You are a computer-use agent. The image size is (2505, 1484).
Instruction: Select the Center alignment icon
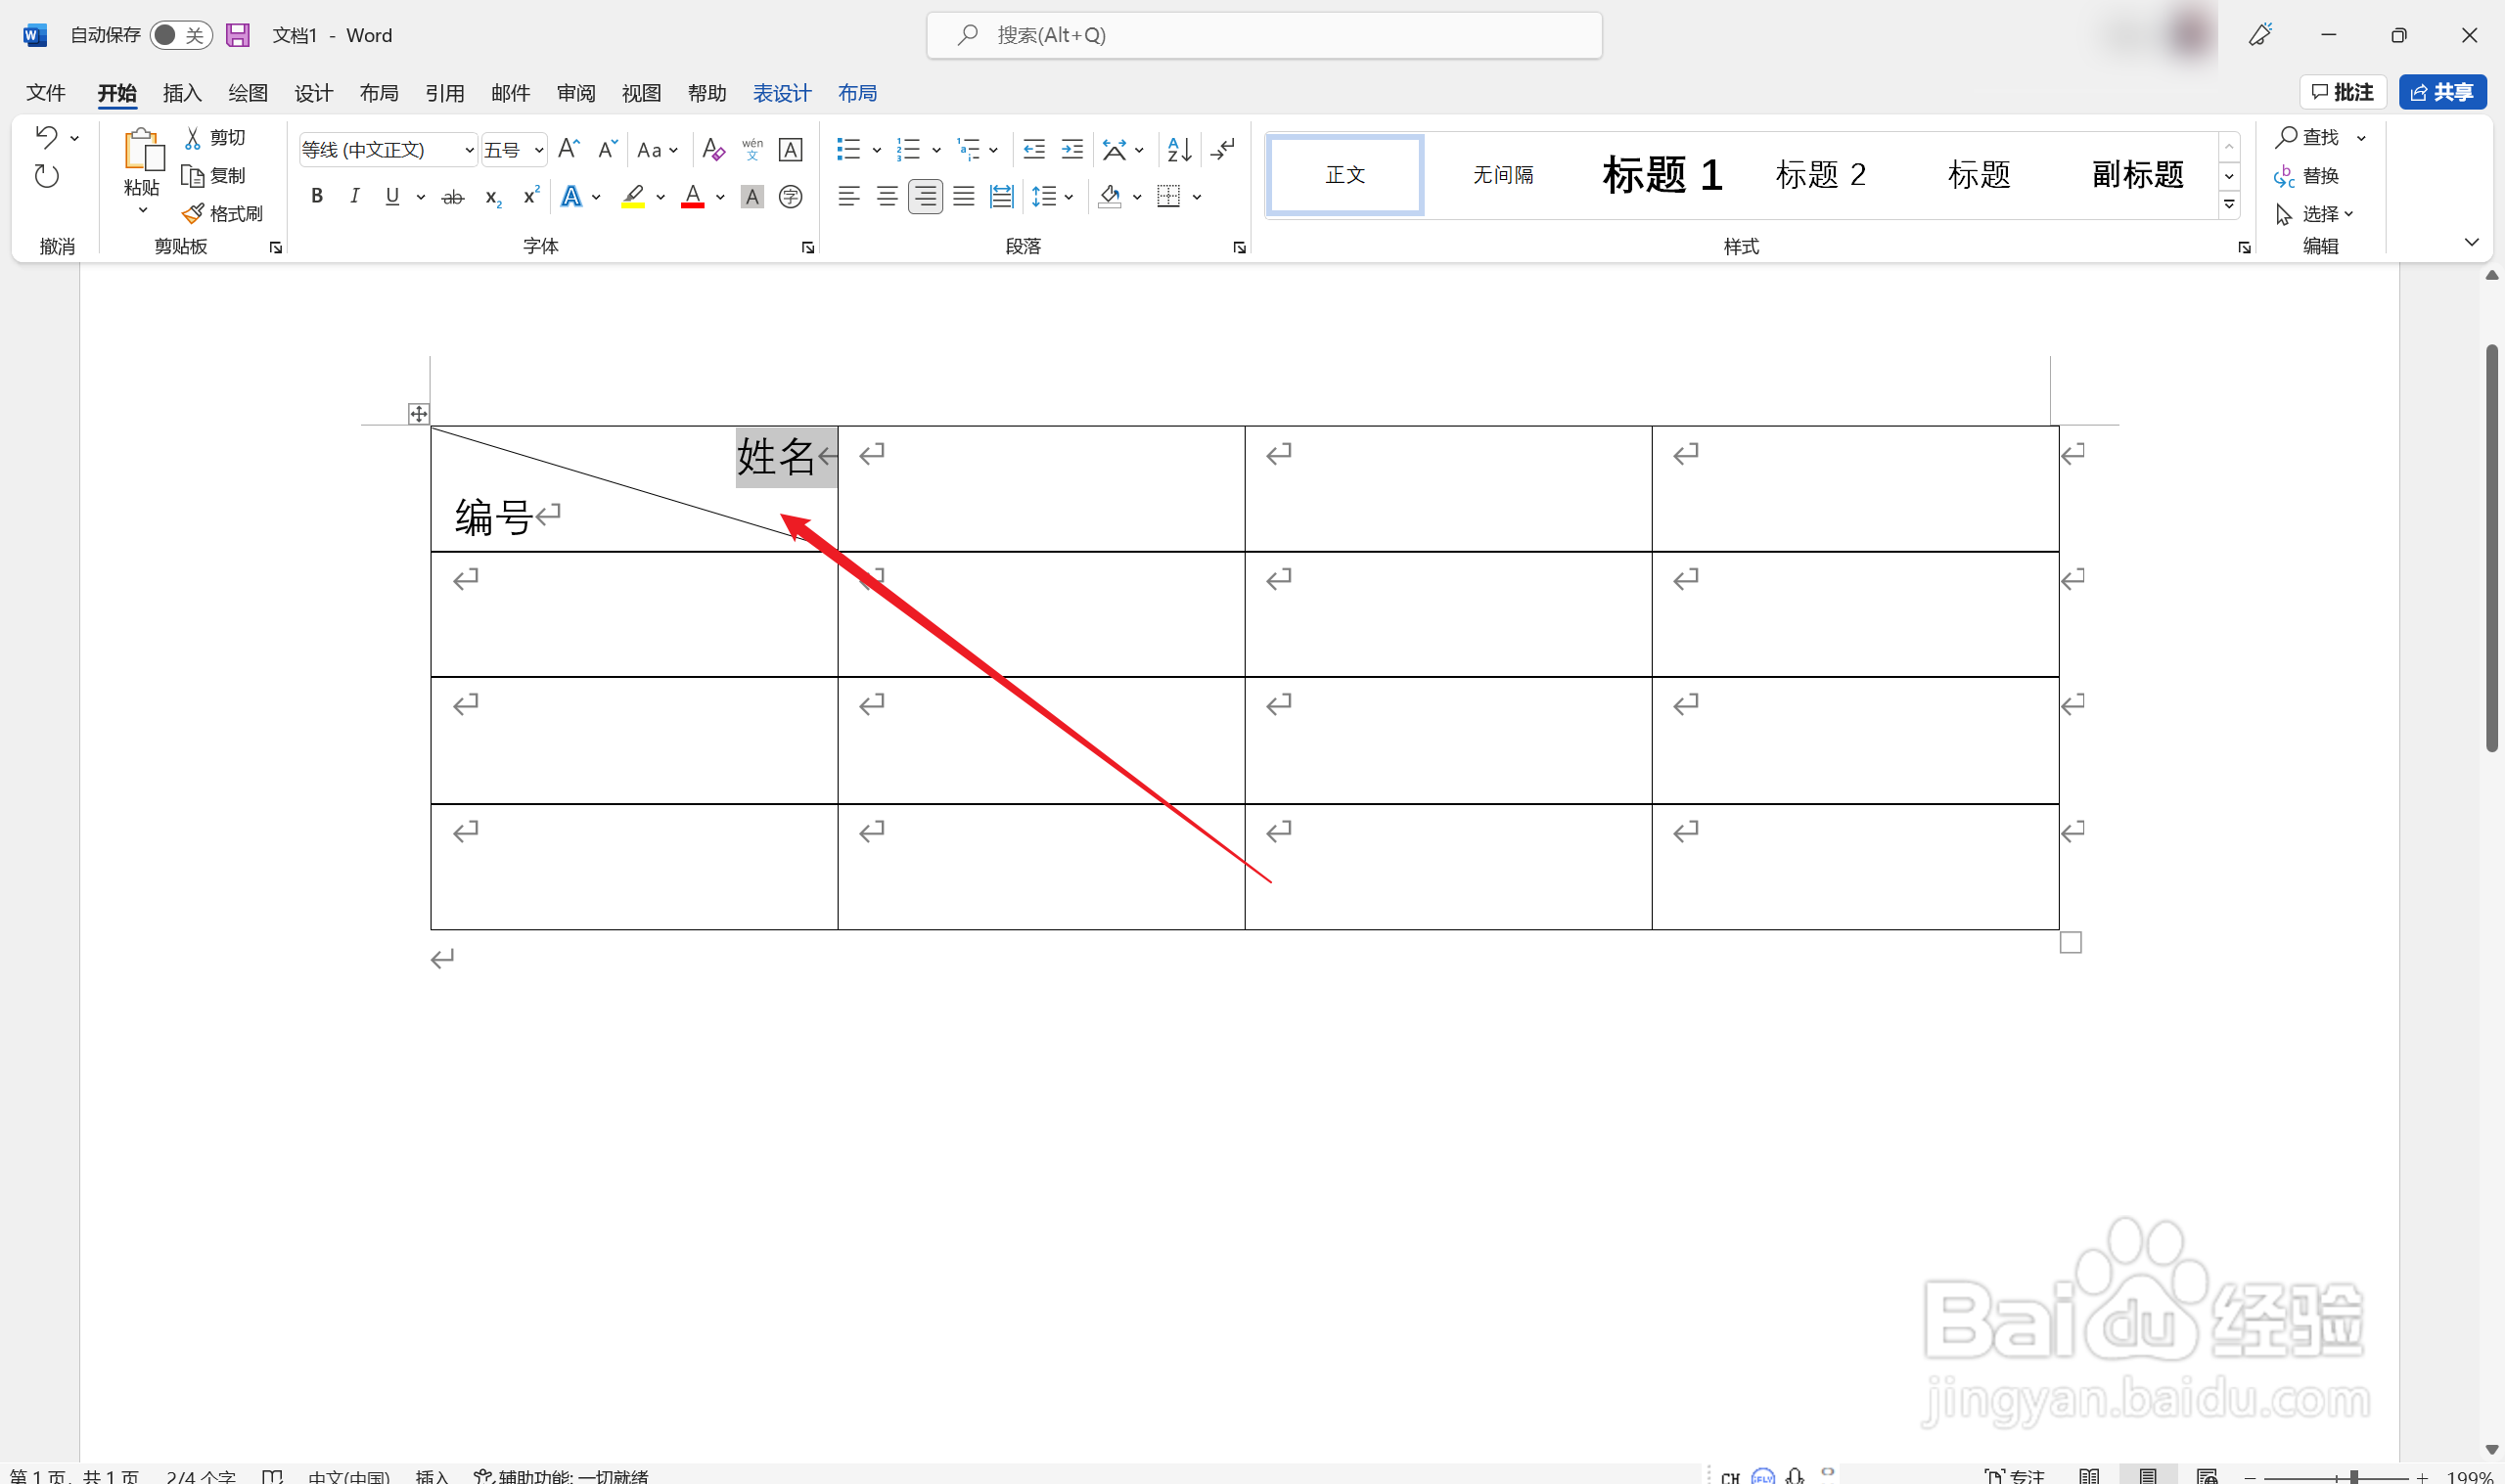click(x=887, y=197)
